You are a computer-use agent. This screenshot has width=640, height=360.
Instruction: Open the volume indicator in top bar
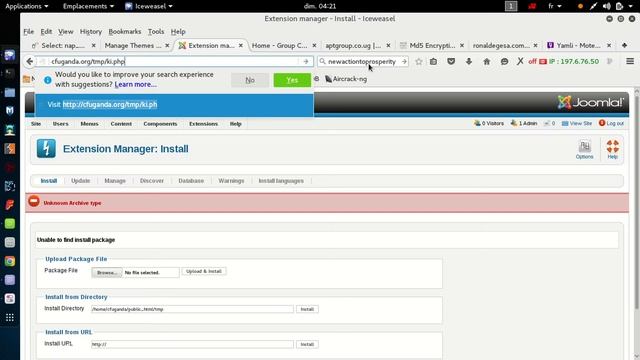(607, 6)
